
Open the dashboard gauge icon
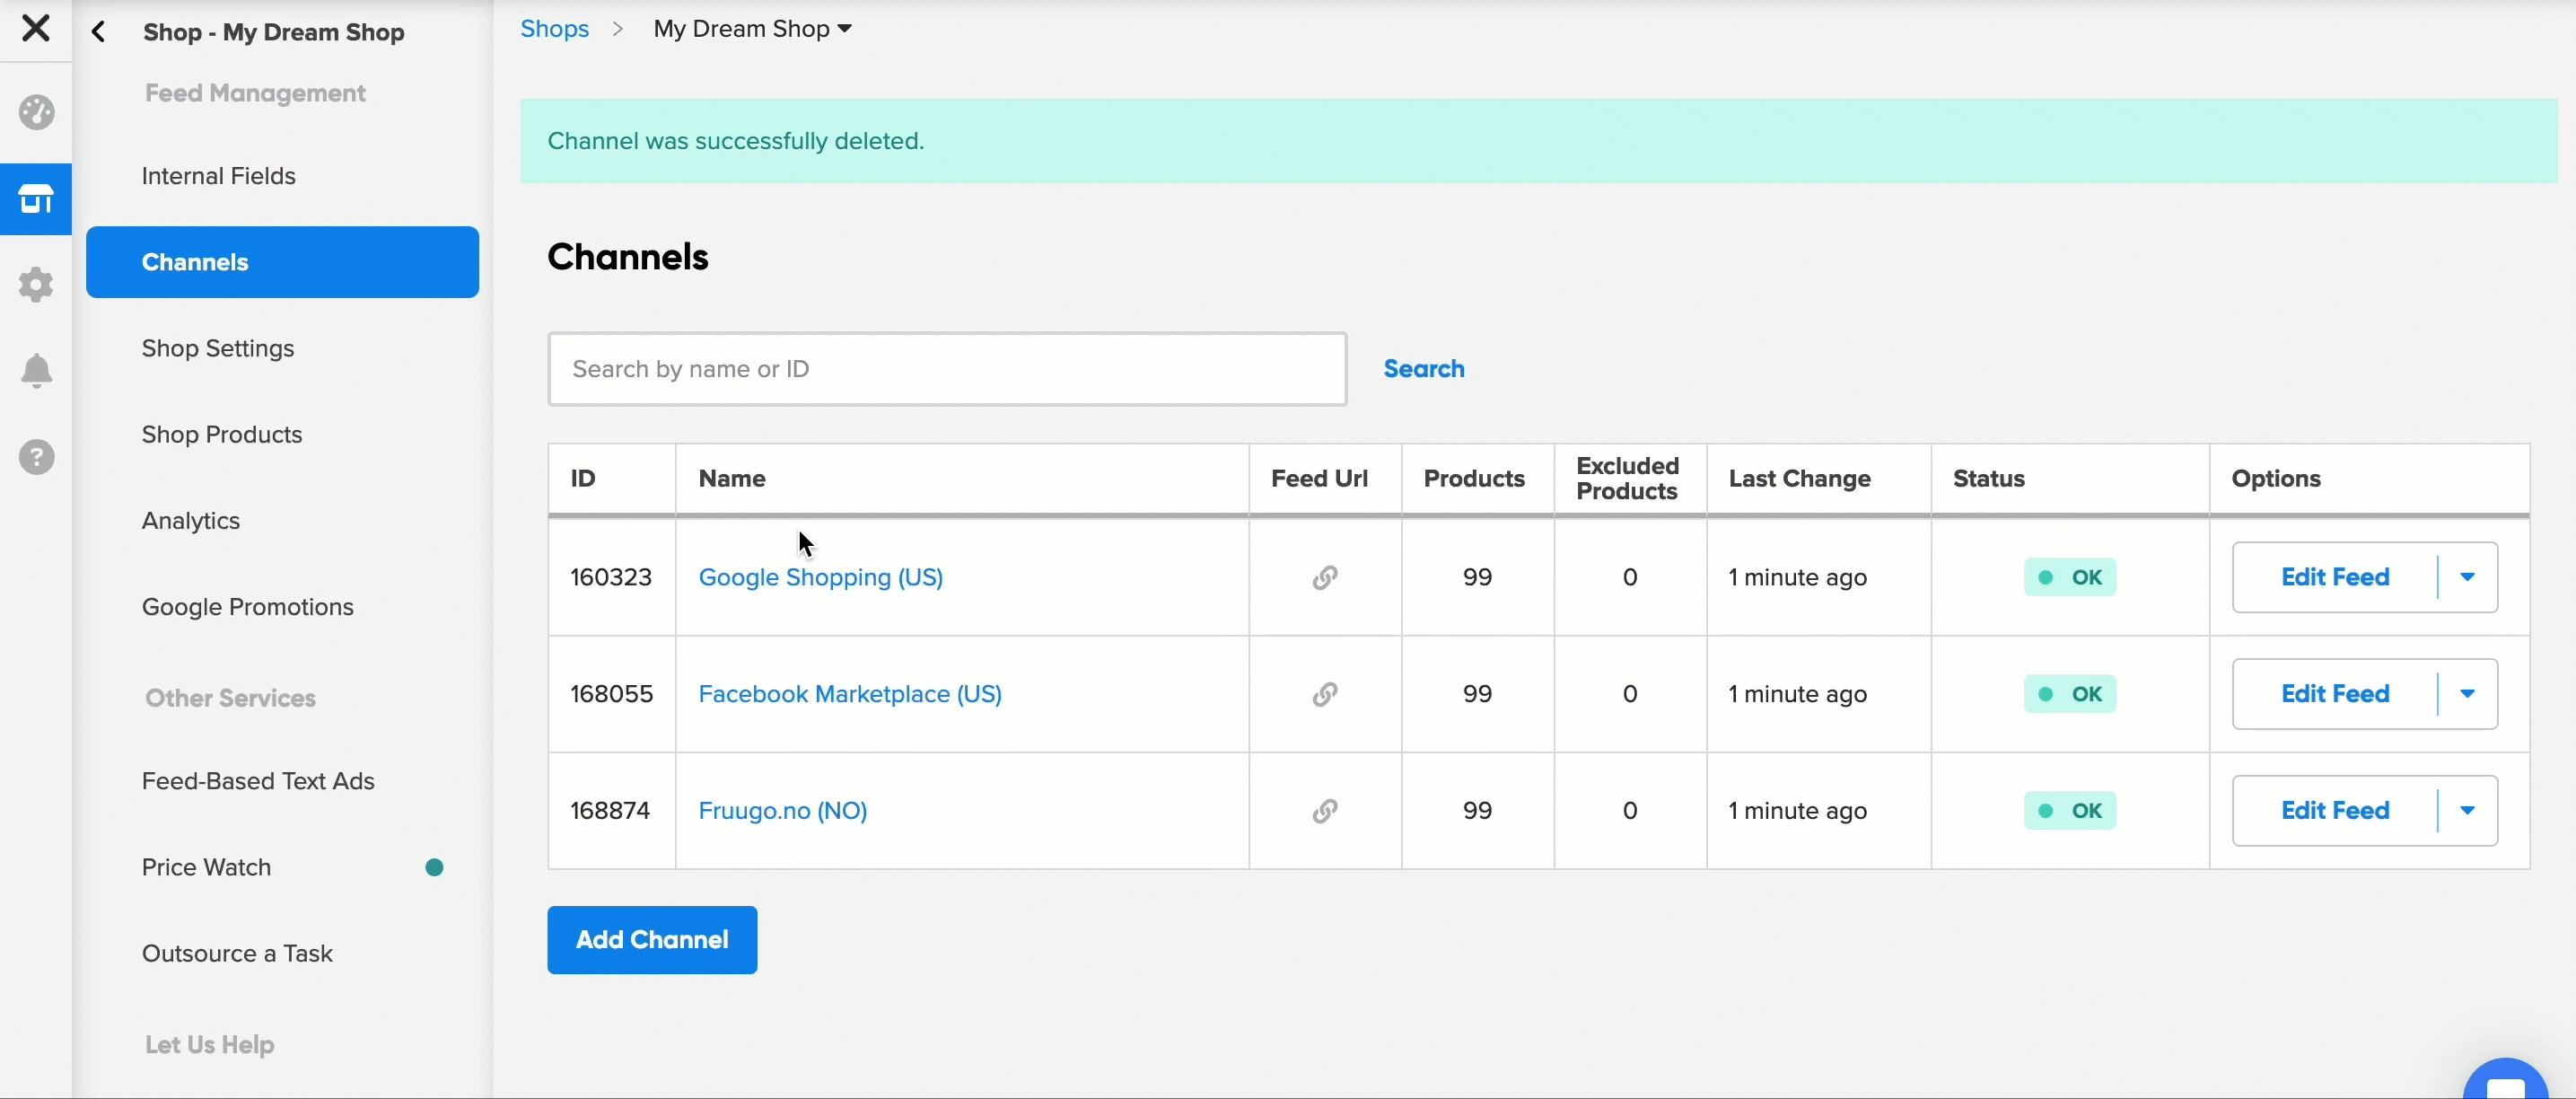coord(36,112)
